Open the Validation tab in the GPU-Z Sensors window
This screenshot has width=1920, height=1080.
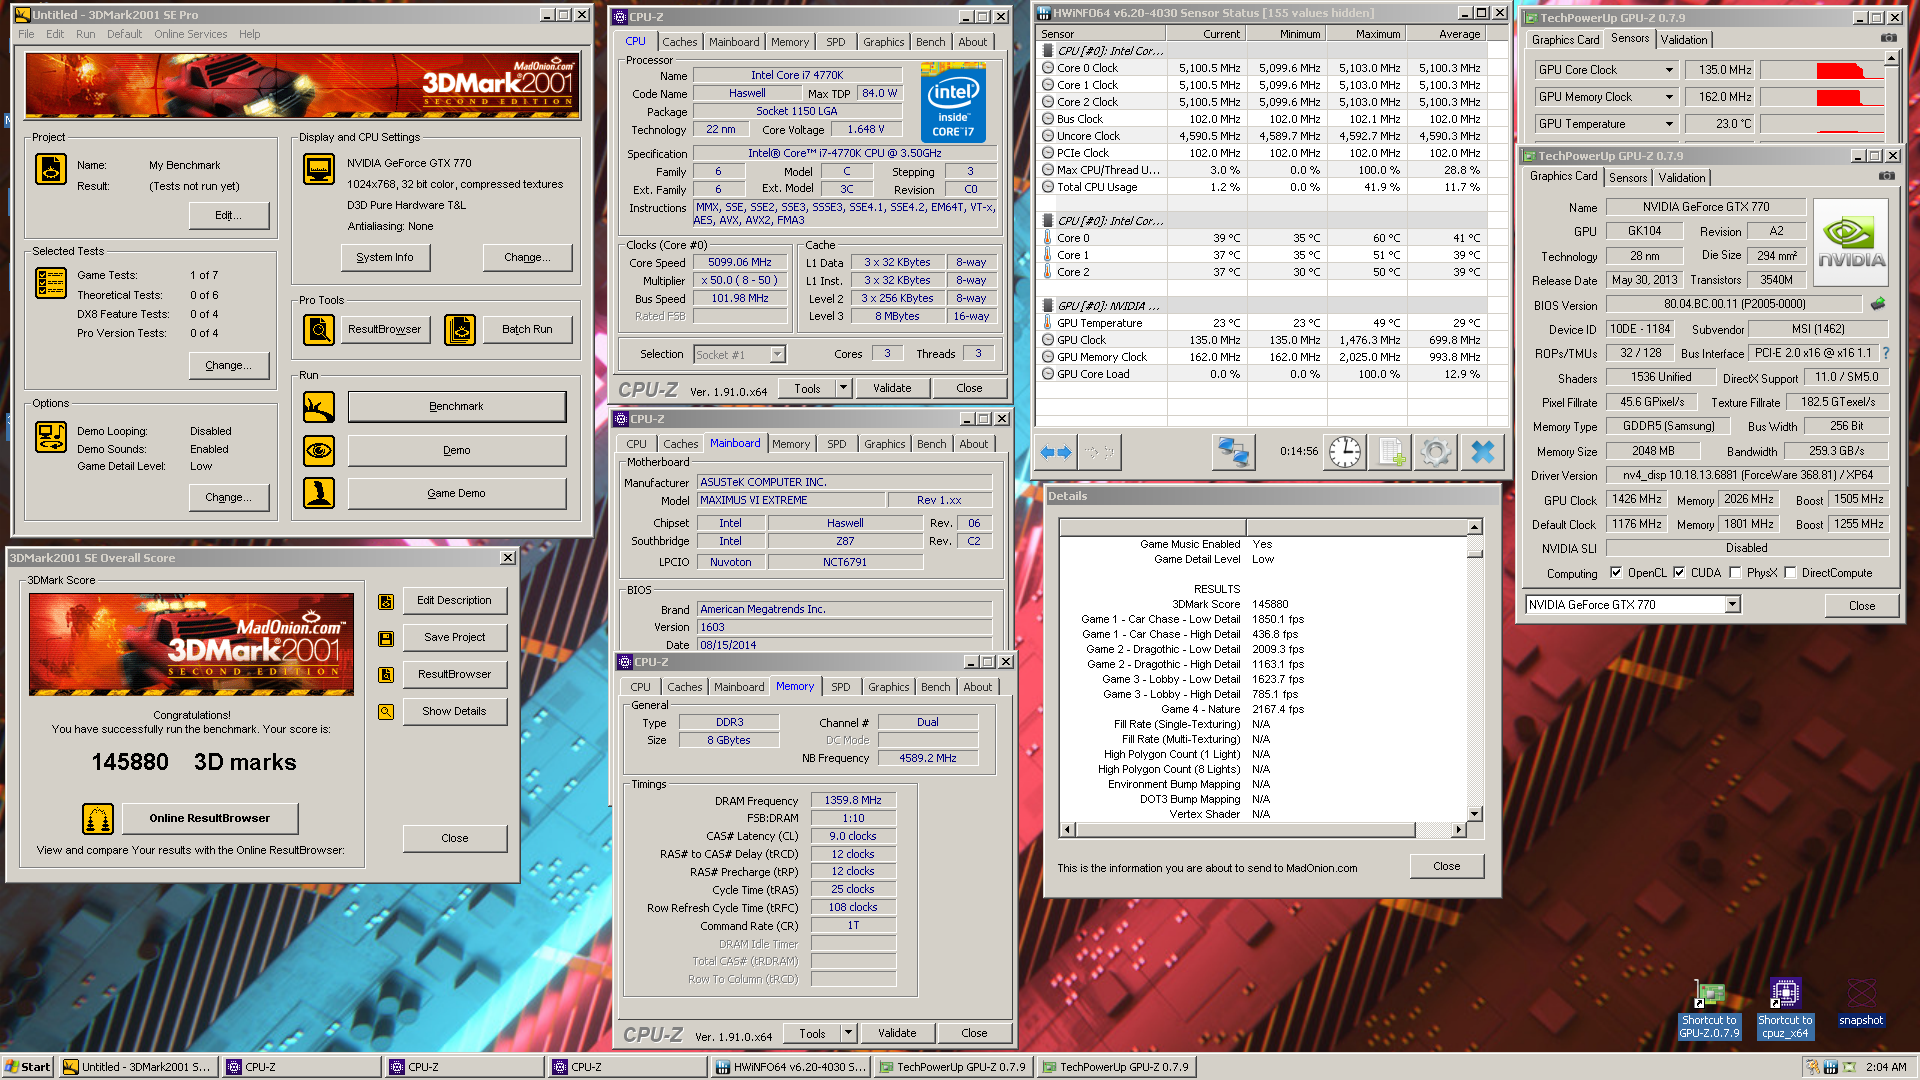point(1683,40)
